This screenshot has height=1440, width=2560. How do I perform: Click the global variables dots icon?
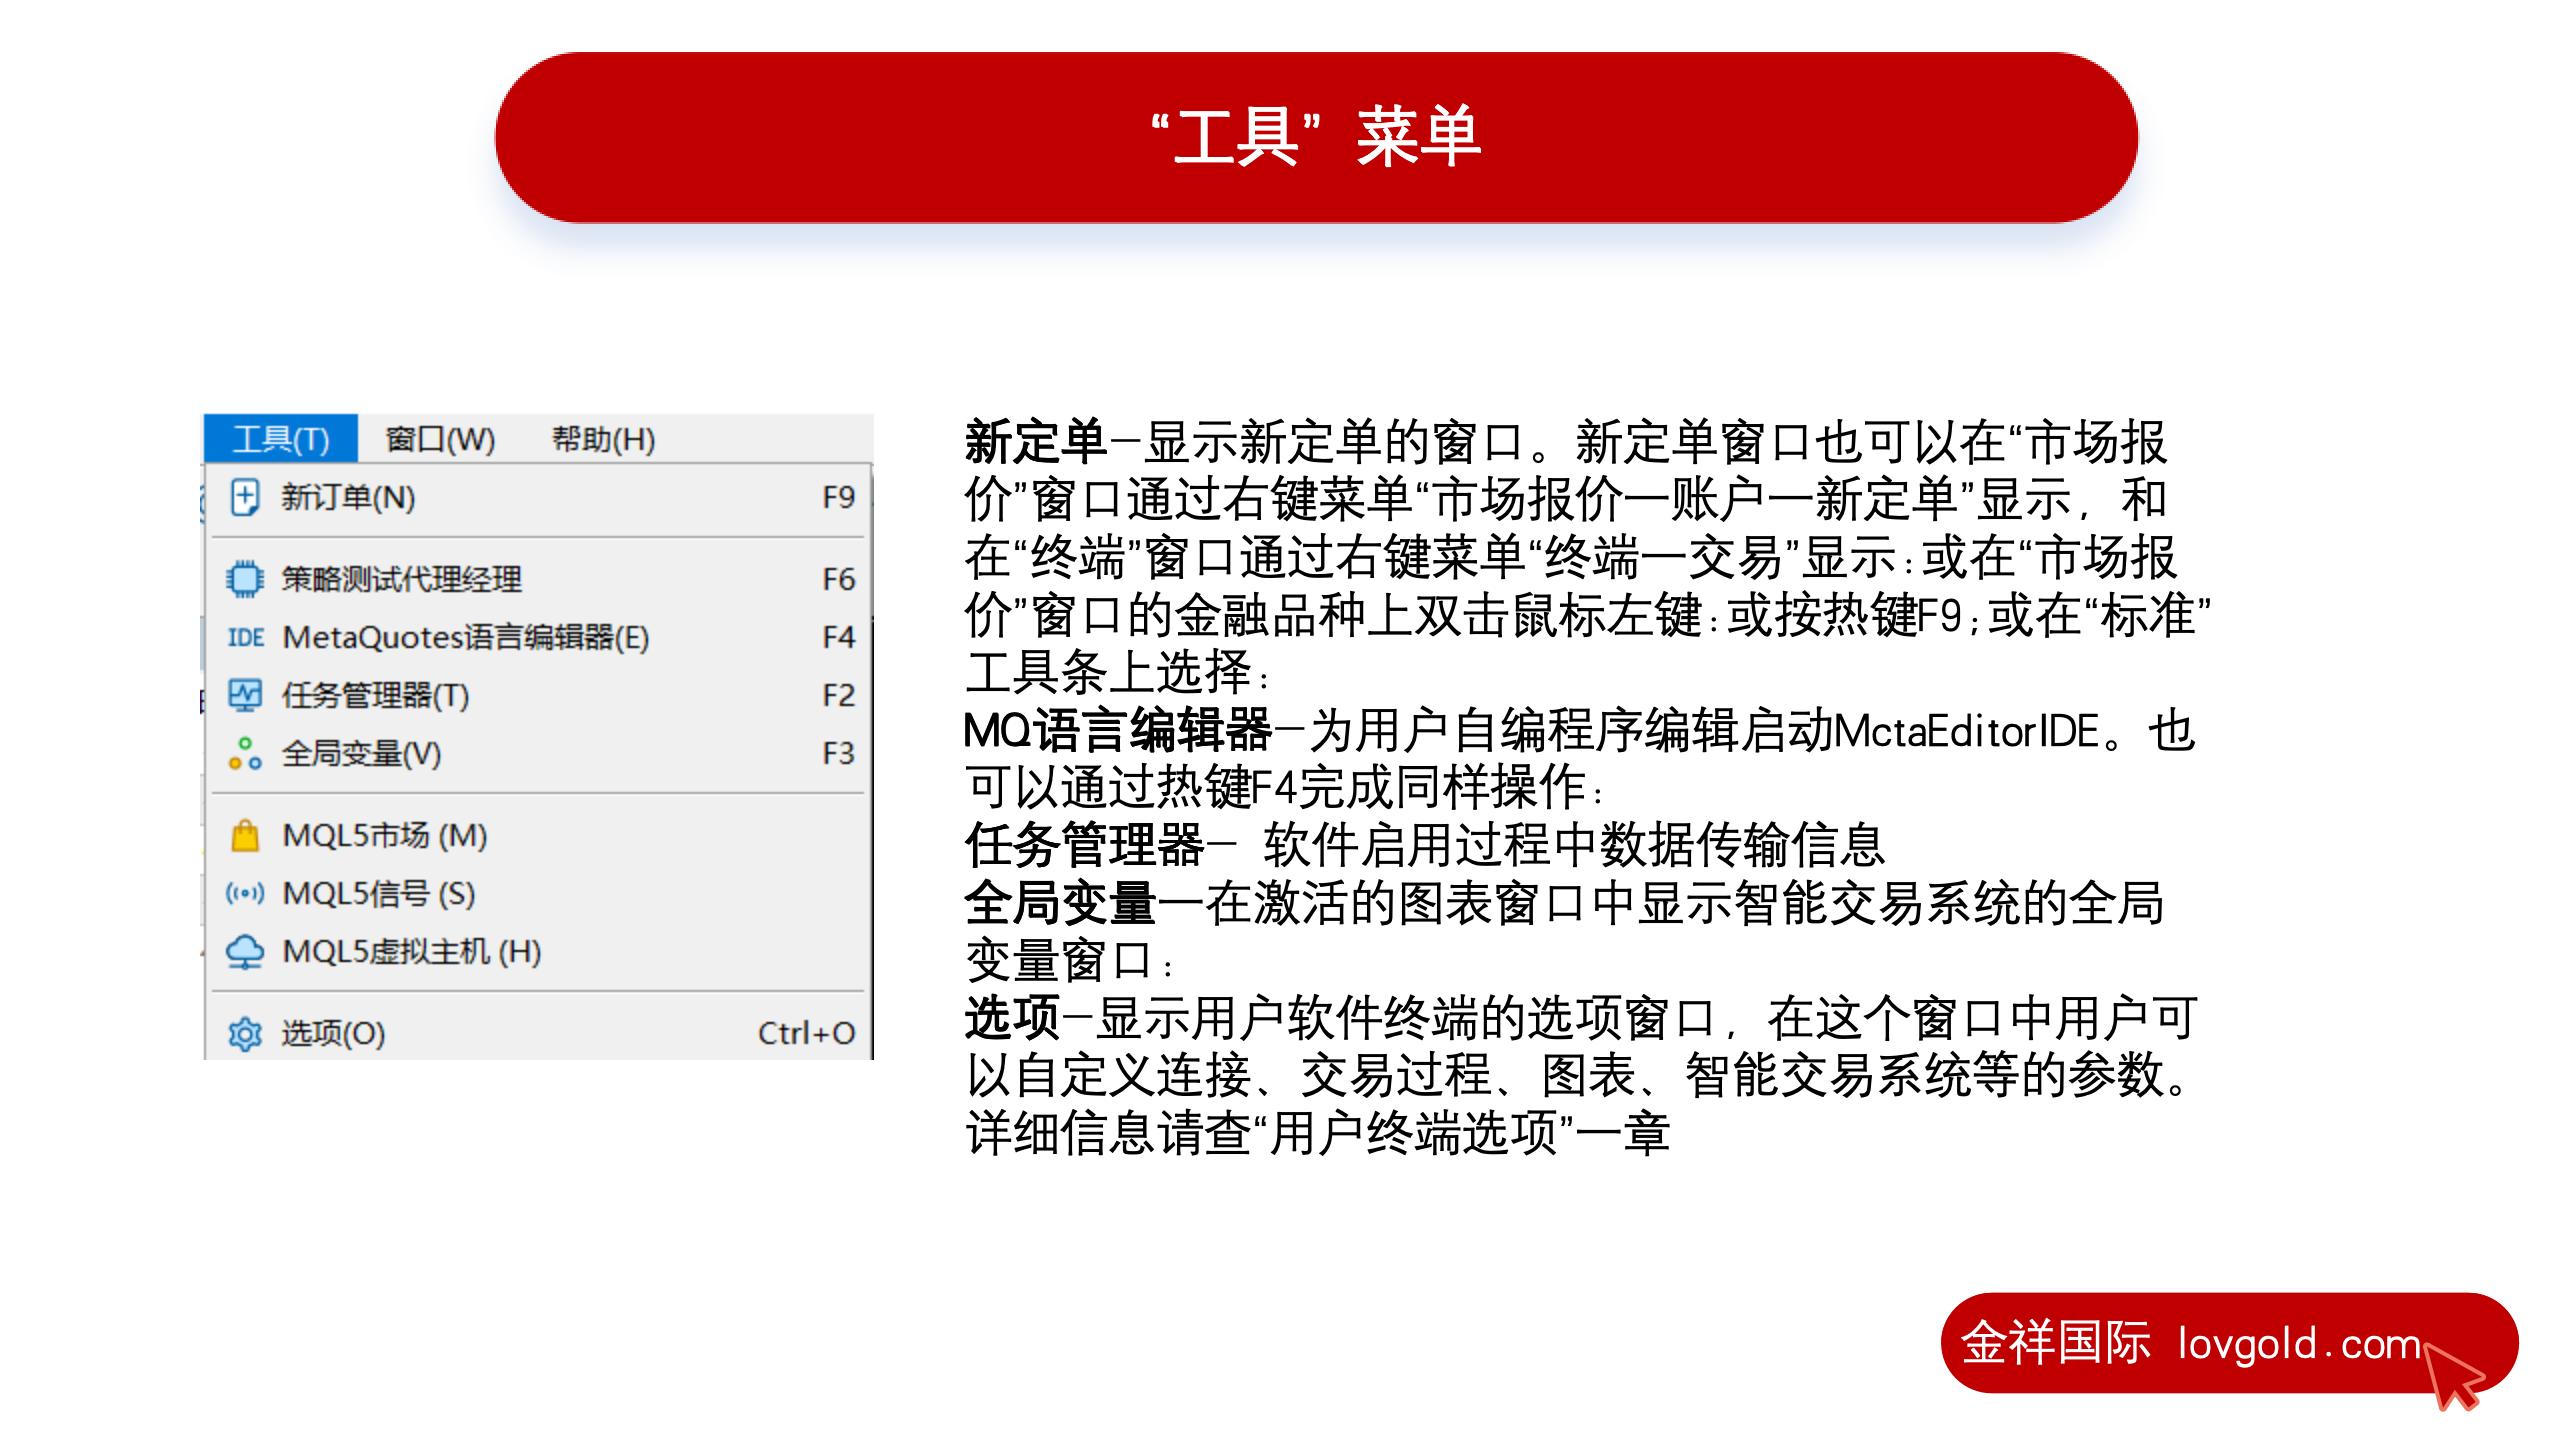(244, 753)
